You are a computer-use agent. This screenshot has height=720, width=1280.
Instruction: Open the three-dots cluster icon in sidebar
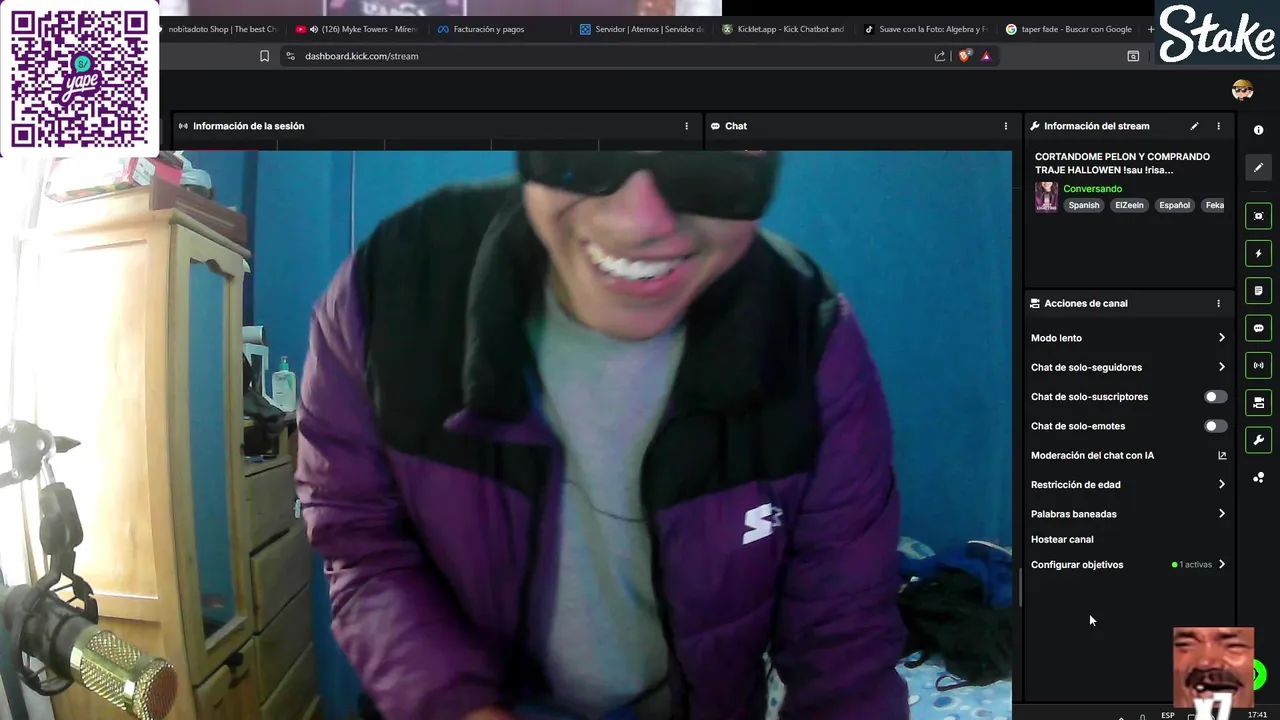tap(1258, 478)
